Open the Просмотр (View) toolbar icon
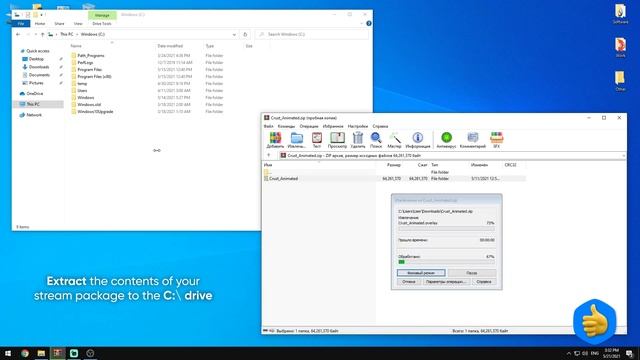The image size is (640, 360). 337,140
